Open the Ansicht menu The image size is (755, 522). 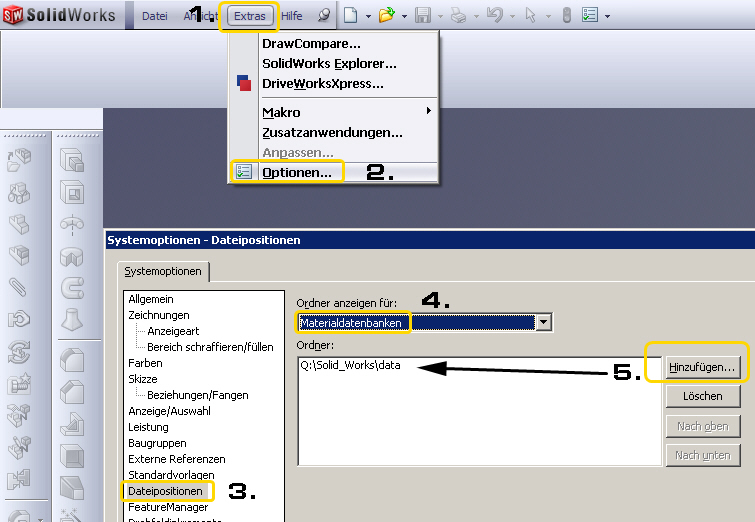point(201,16)
